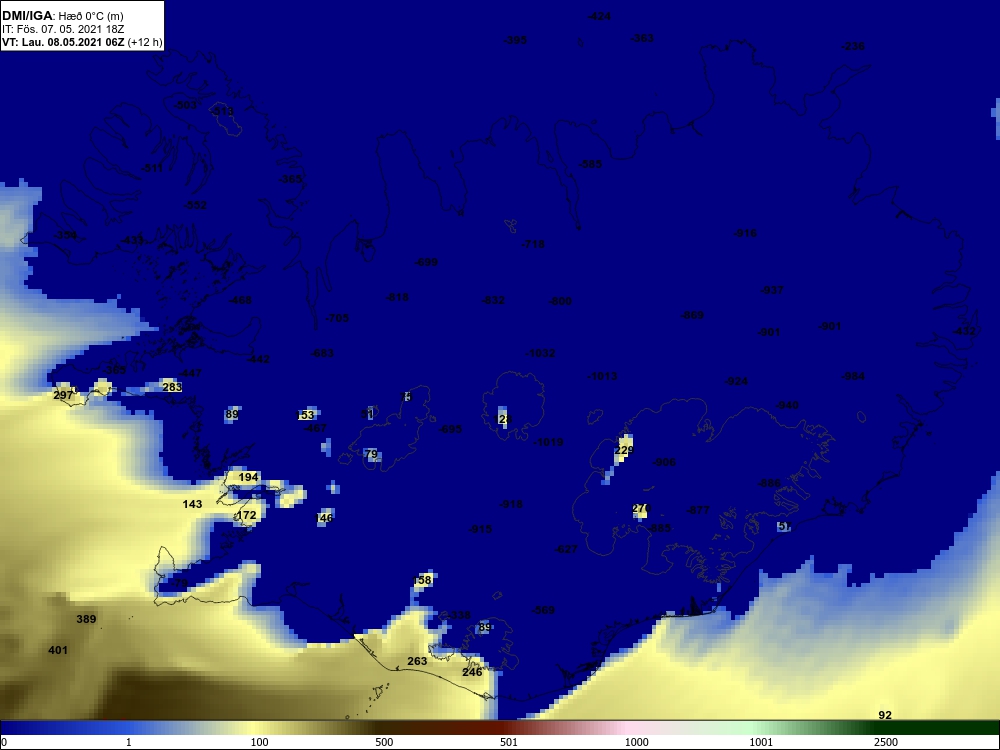This screenshot has width=1000, height=750.
Task: Click the map value -915
Action: 480,529
